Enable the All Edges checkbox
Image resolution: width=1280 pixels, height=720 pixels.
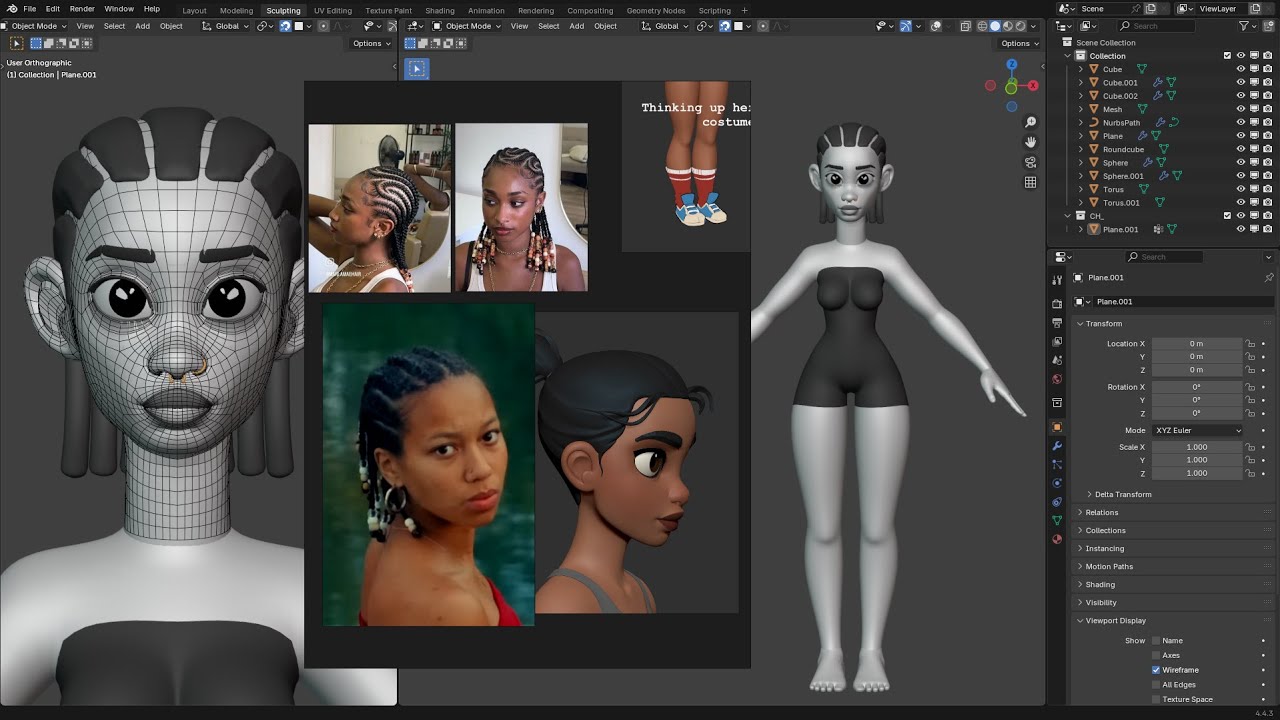1156,685
